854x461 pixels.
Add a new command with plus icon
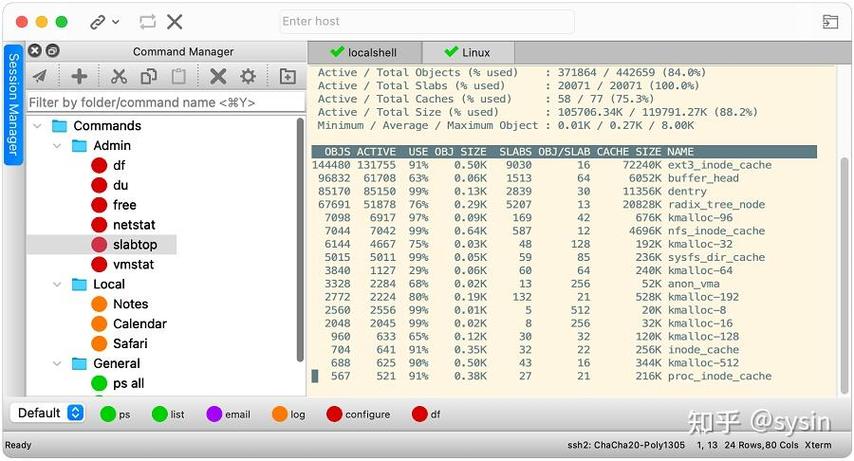coord(80,76)
